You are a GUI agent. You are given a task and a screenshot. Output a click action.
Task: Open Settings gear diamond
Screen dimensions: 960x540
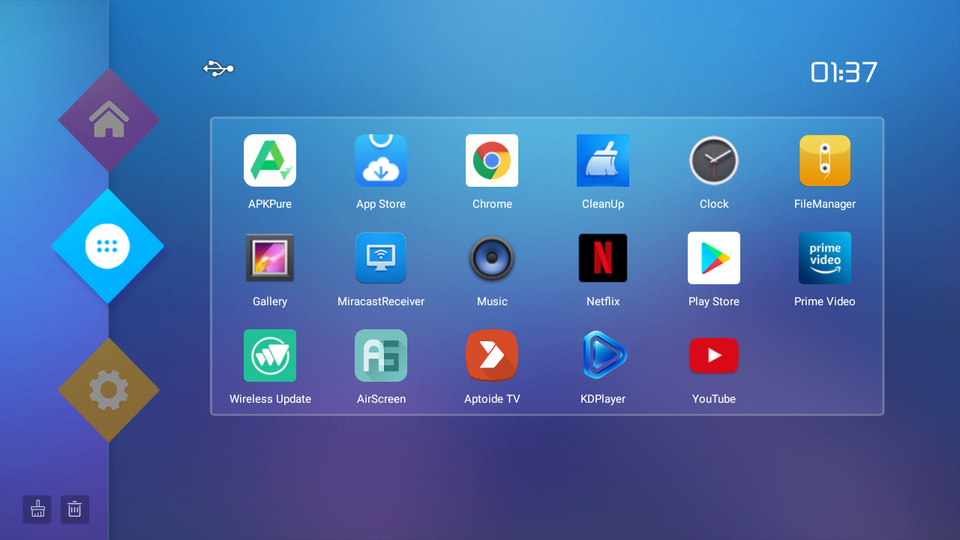tap(109, 390)
